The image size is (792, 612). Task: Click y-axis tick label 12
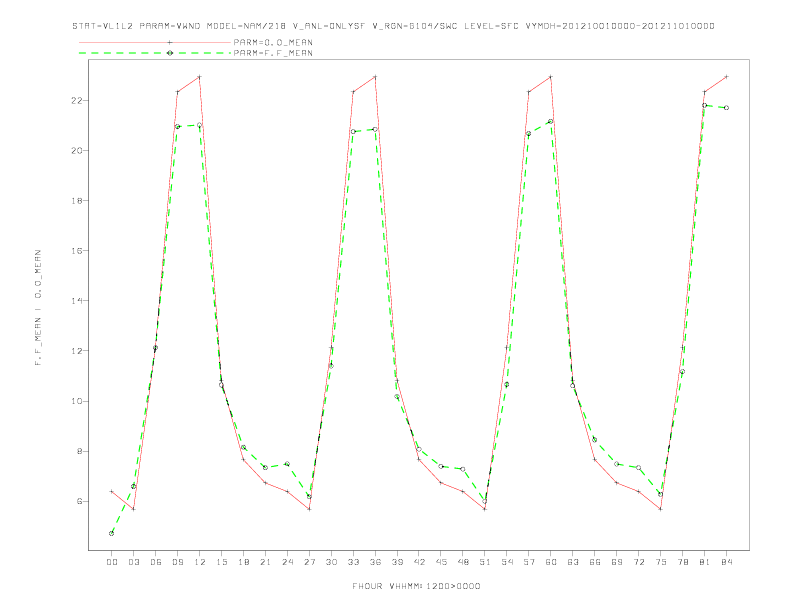click(x=78, y=350)
